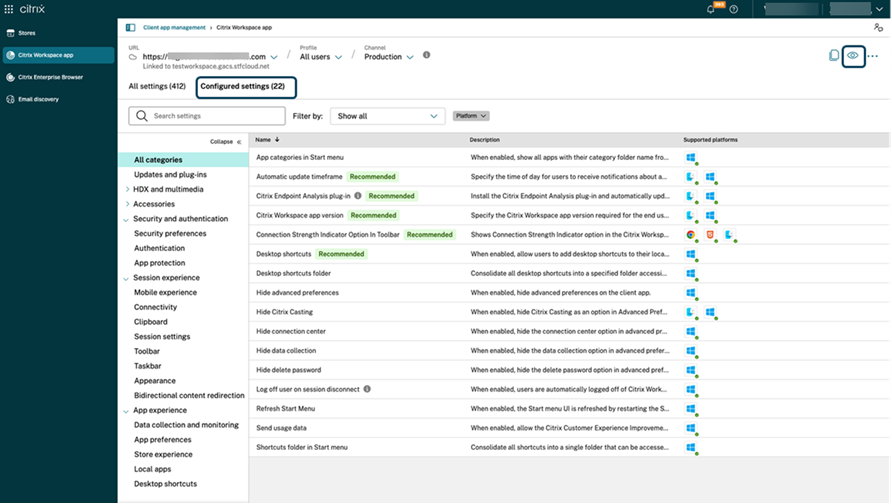Collapse the Security and authentication category
This screenshot has width=892, height=504.
click(x=126, y=219)
